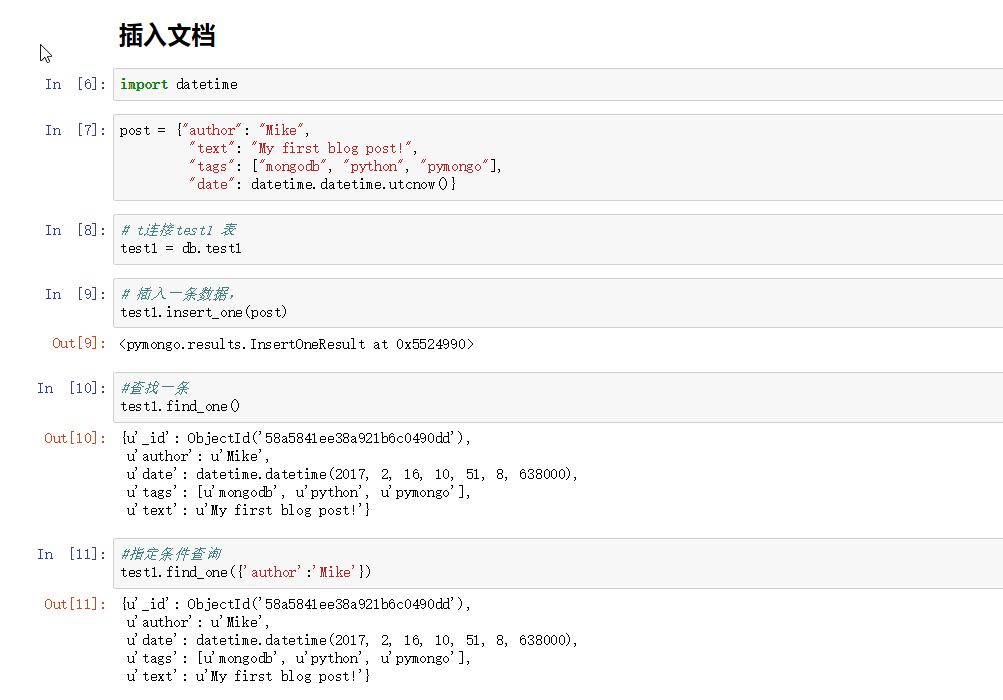Toggle output via the Out[9] prompt
Viewport: 1003px width, 700px height.
coord(79,344)
